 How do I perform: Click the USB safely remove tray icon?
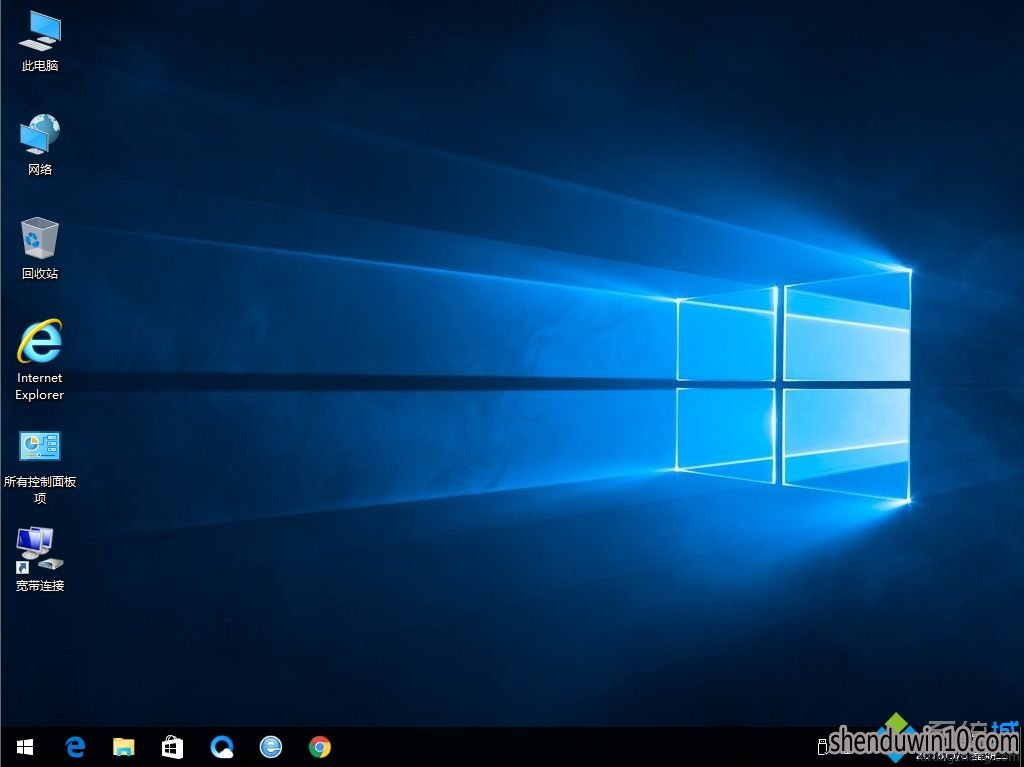[x=823, y=746]
